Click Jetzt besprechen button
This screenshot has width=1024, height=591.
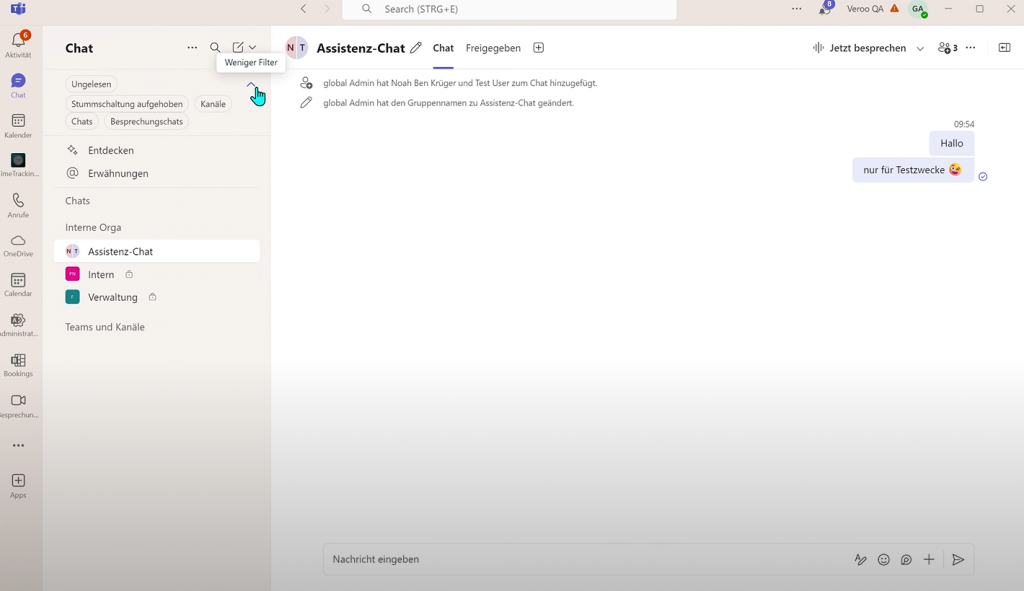[x=859, y=48]
